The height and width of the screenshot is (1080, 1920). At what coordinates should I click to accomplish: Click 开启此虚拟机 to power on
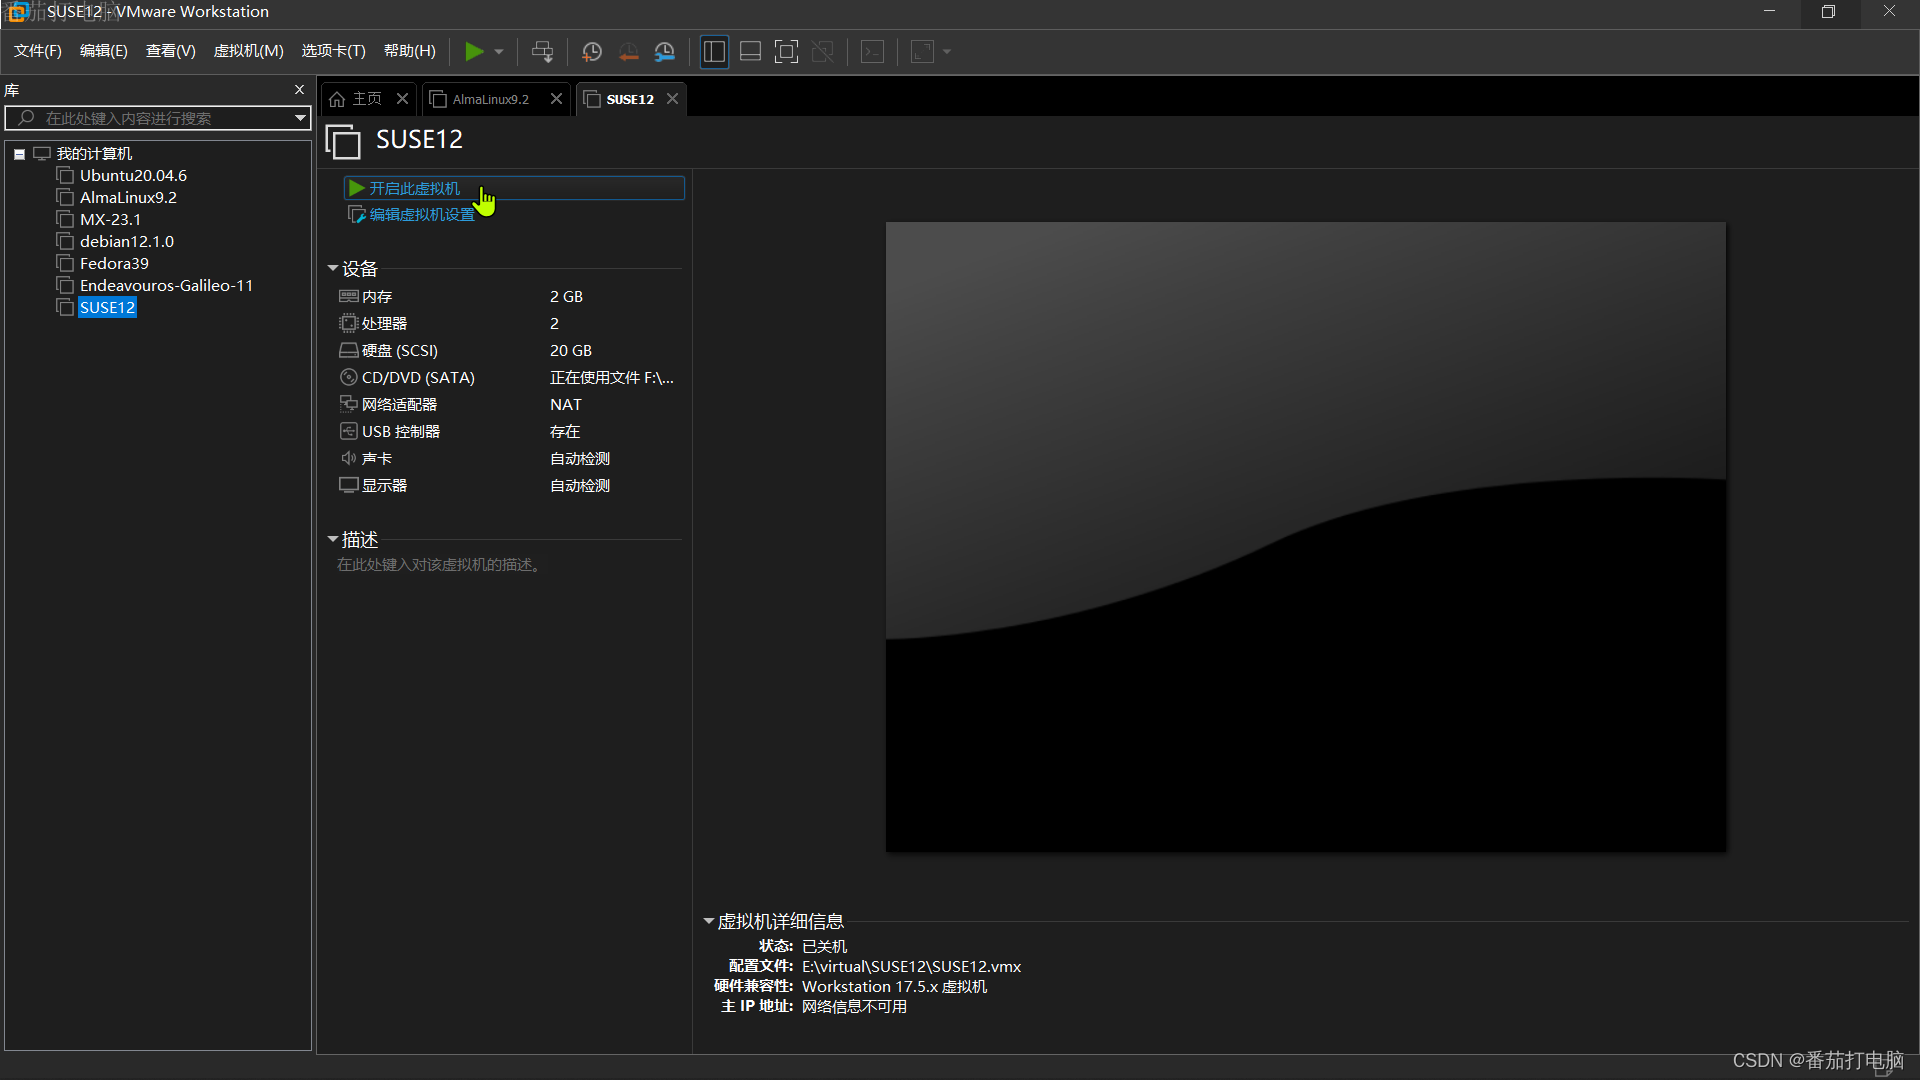tap(514, 188)
